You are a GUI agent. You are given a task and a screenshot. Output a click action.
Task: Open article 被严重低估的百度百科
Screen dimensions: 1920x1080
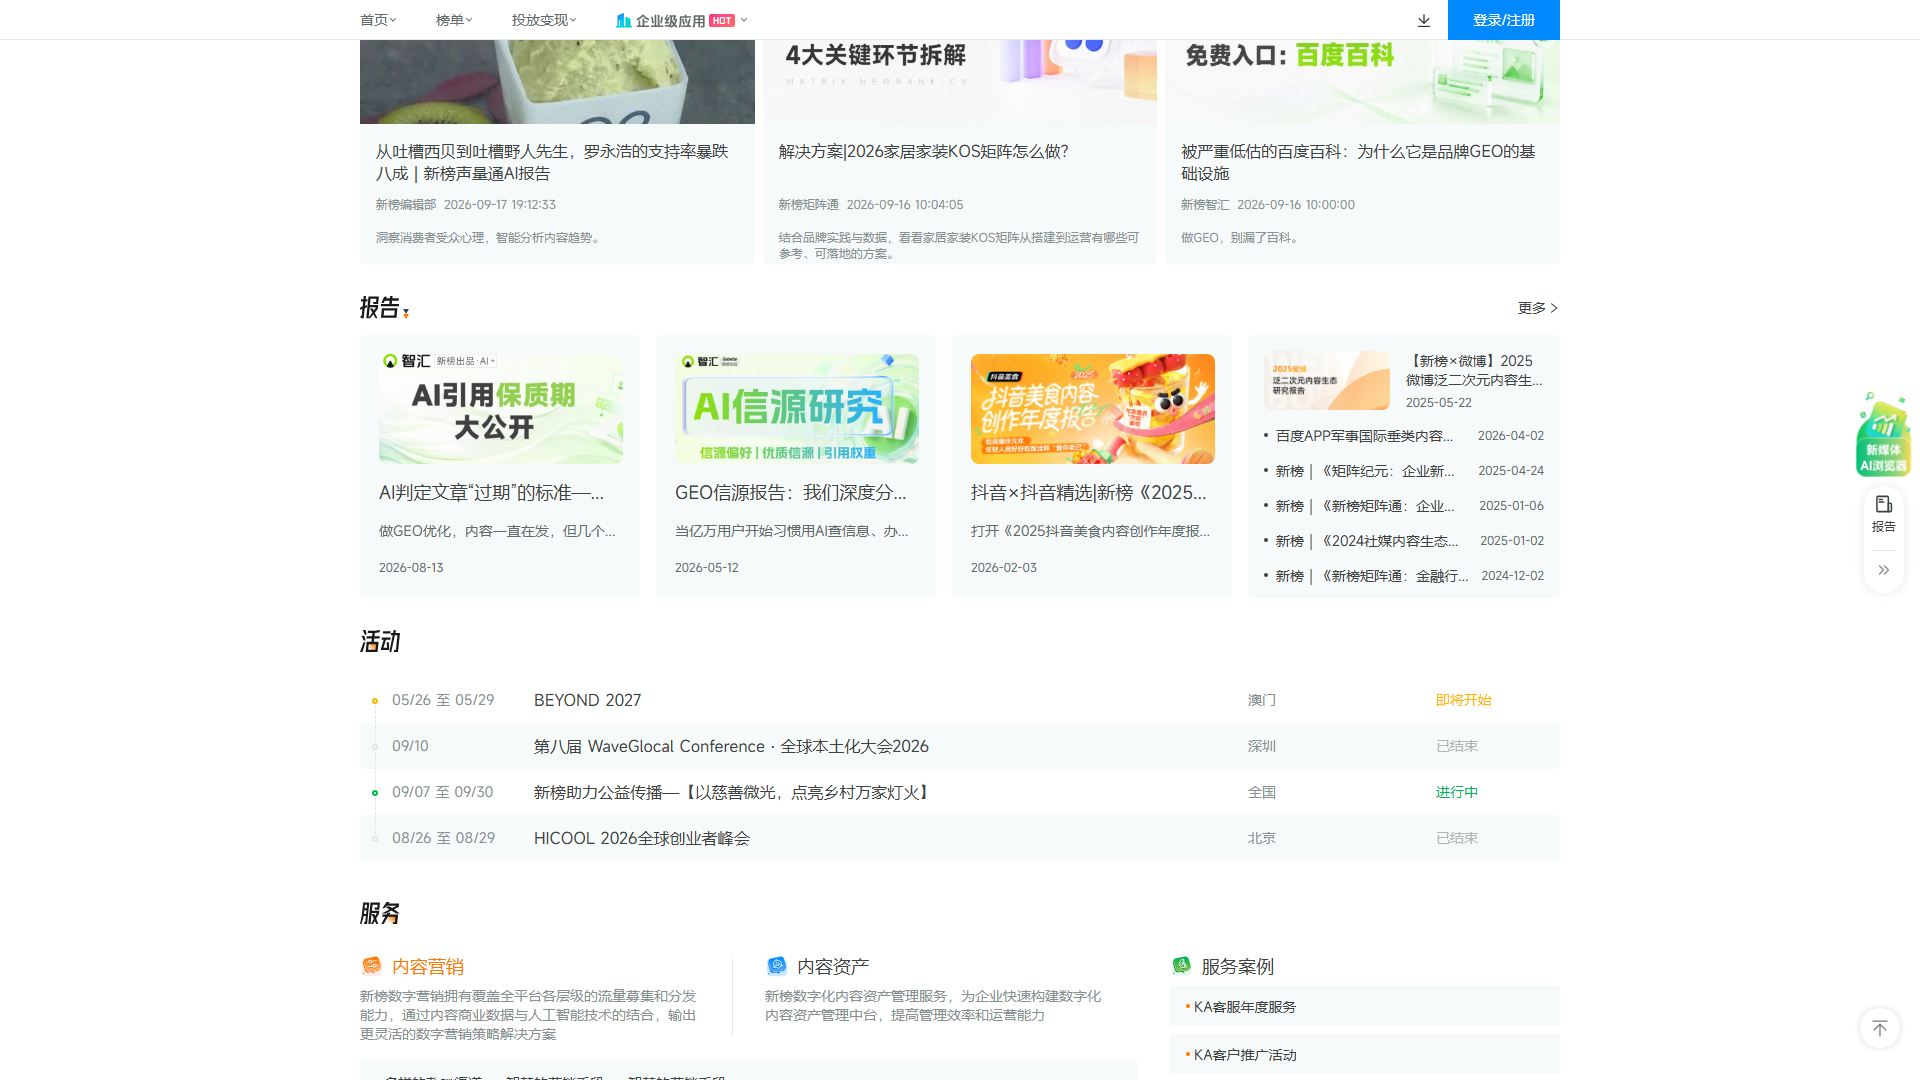[x=1358, y=162]
